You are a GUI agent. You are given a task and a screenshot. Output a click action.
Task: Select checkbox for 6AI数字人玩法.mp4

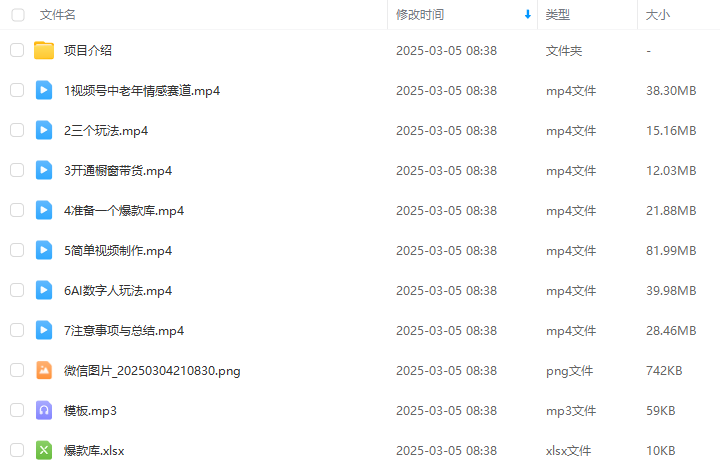(x=17, y=290)
